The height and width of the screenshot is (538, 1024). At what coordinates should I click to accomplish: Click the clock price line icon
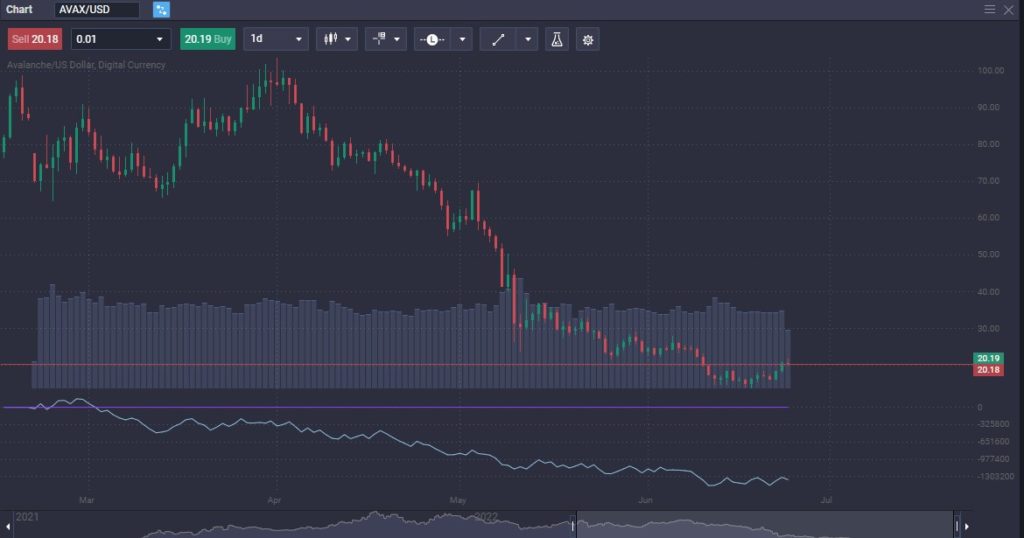point(431,39)
